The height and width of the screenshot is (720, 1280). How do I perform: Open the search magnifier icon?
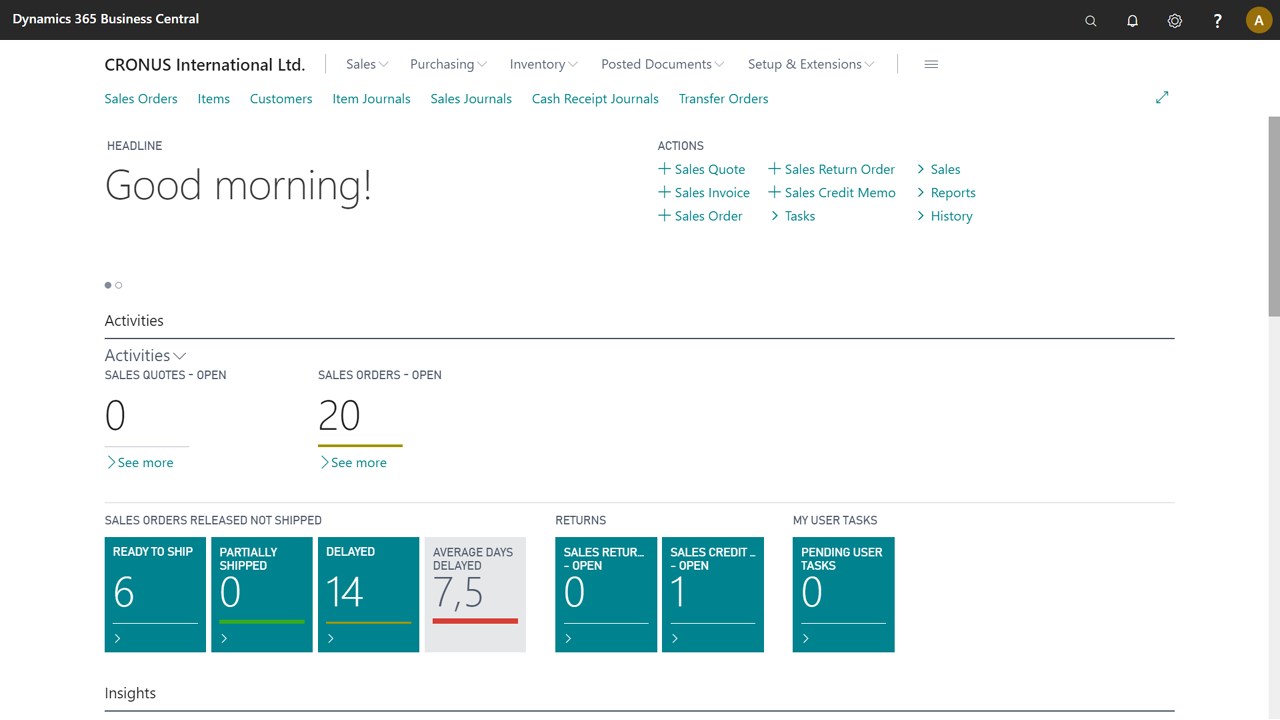(1091, 20)
